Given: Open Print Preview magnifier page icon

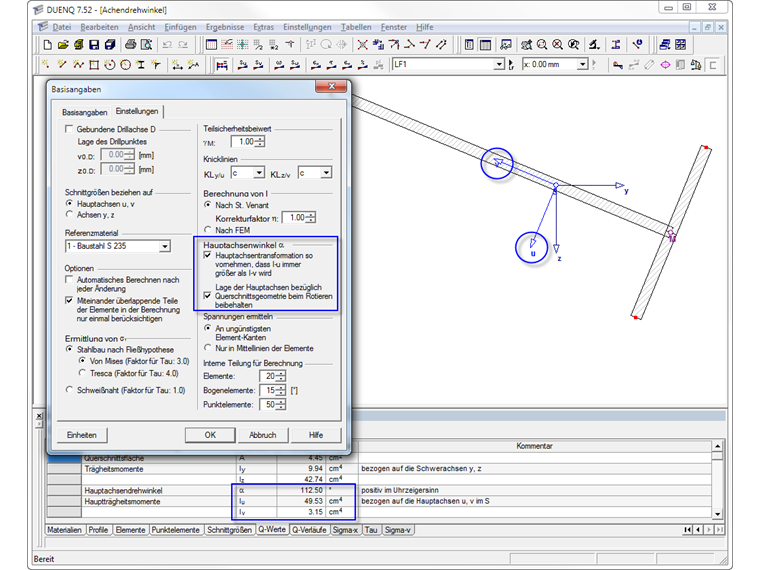Looking at the screenshot, I should pyautogui.click(x=146, y=45).
